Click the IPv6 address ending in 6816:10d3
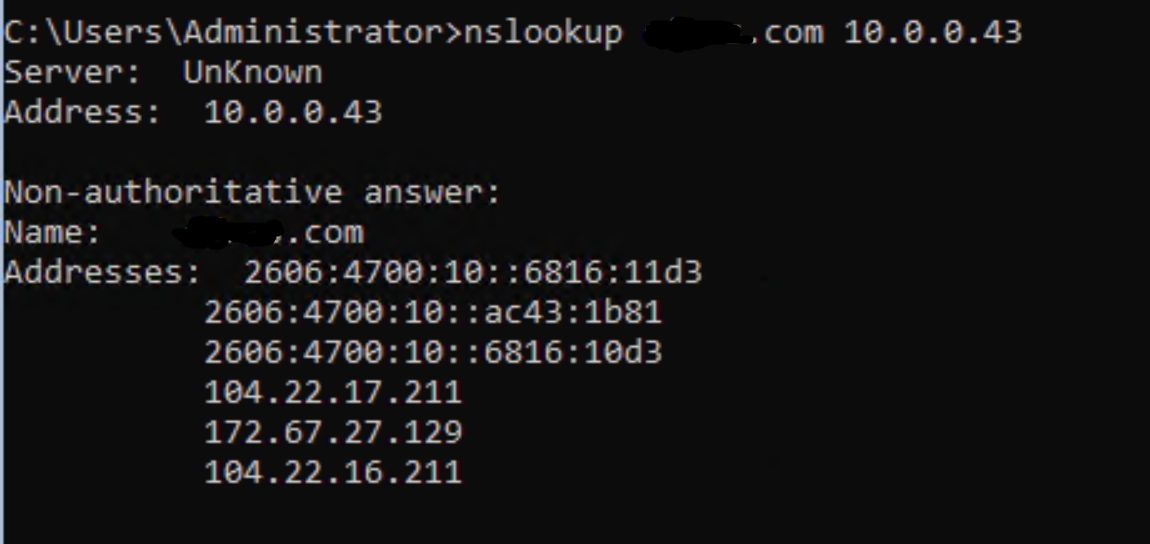This screenshot has height=544, width=1150. point(433,352)
